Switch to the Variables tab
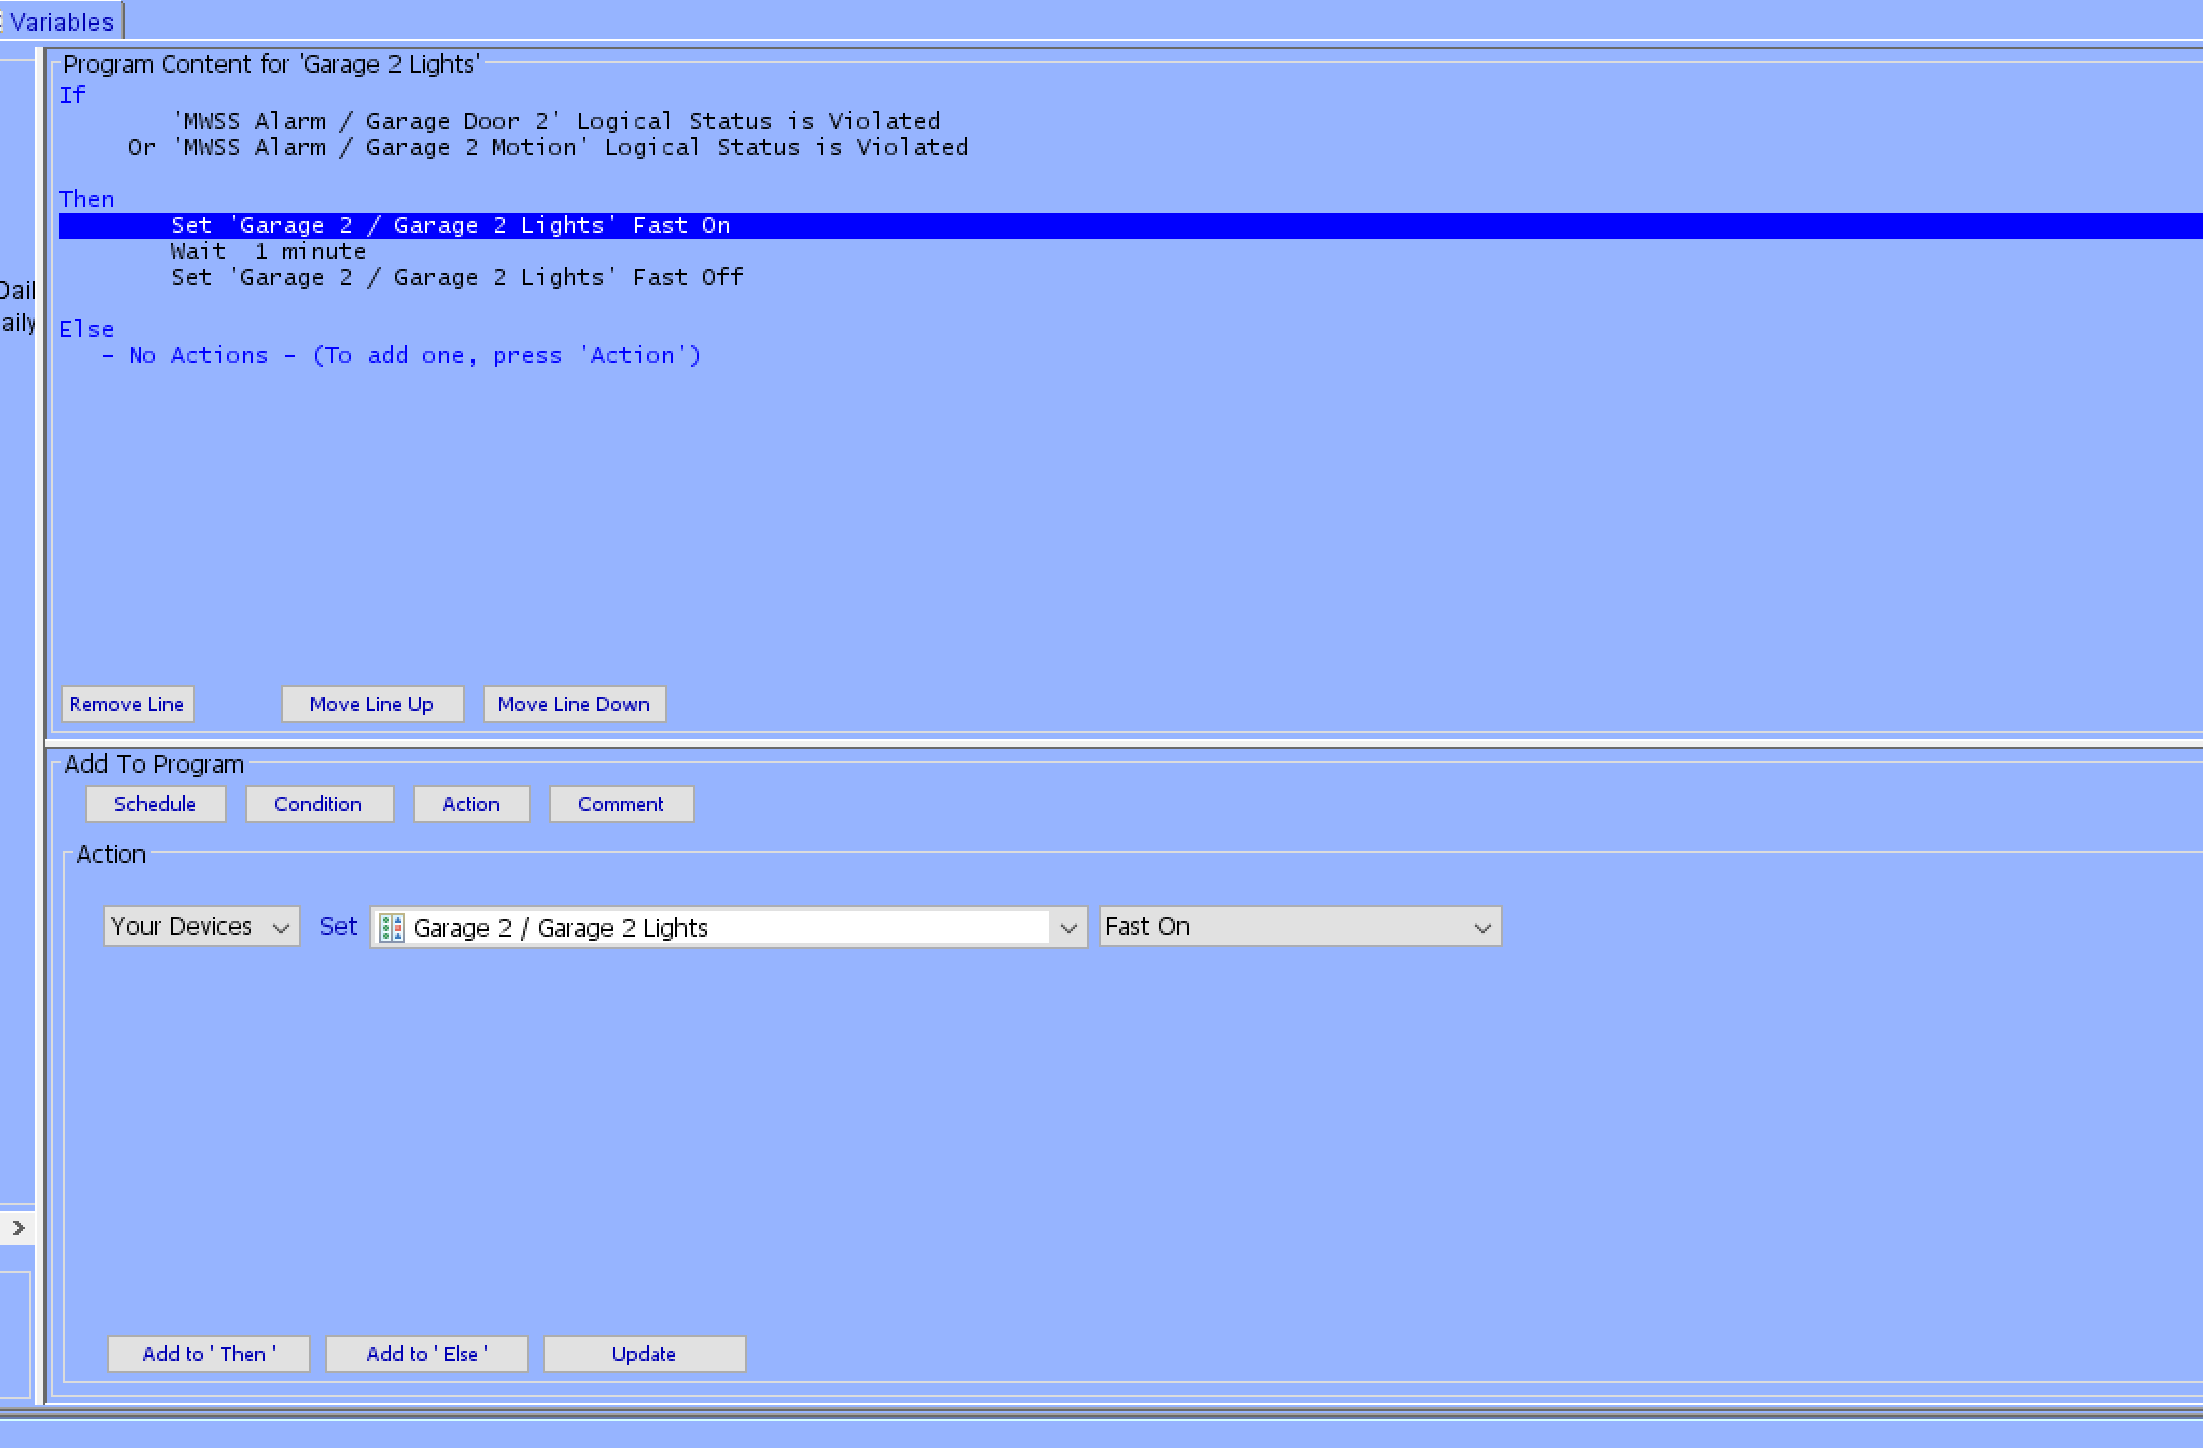This screenshot has width=2203, height=1448. tap(60, 21)
